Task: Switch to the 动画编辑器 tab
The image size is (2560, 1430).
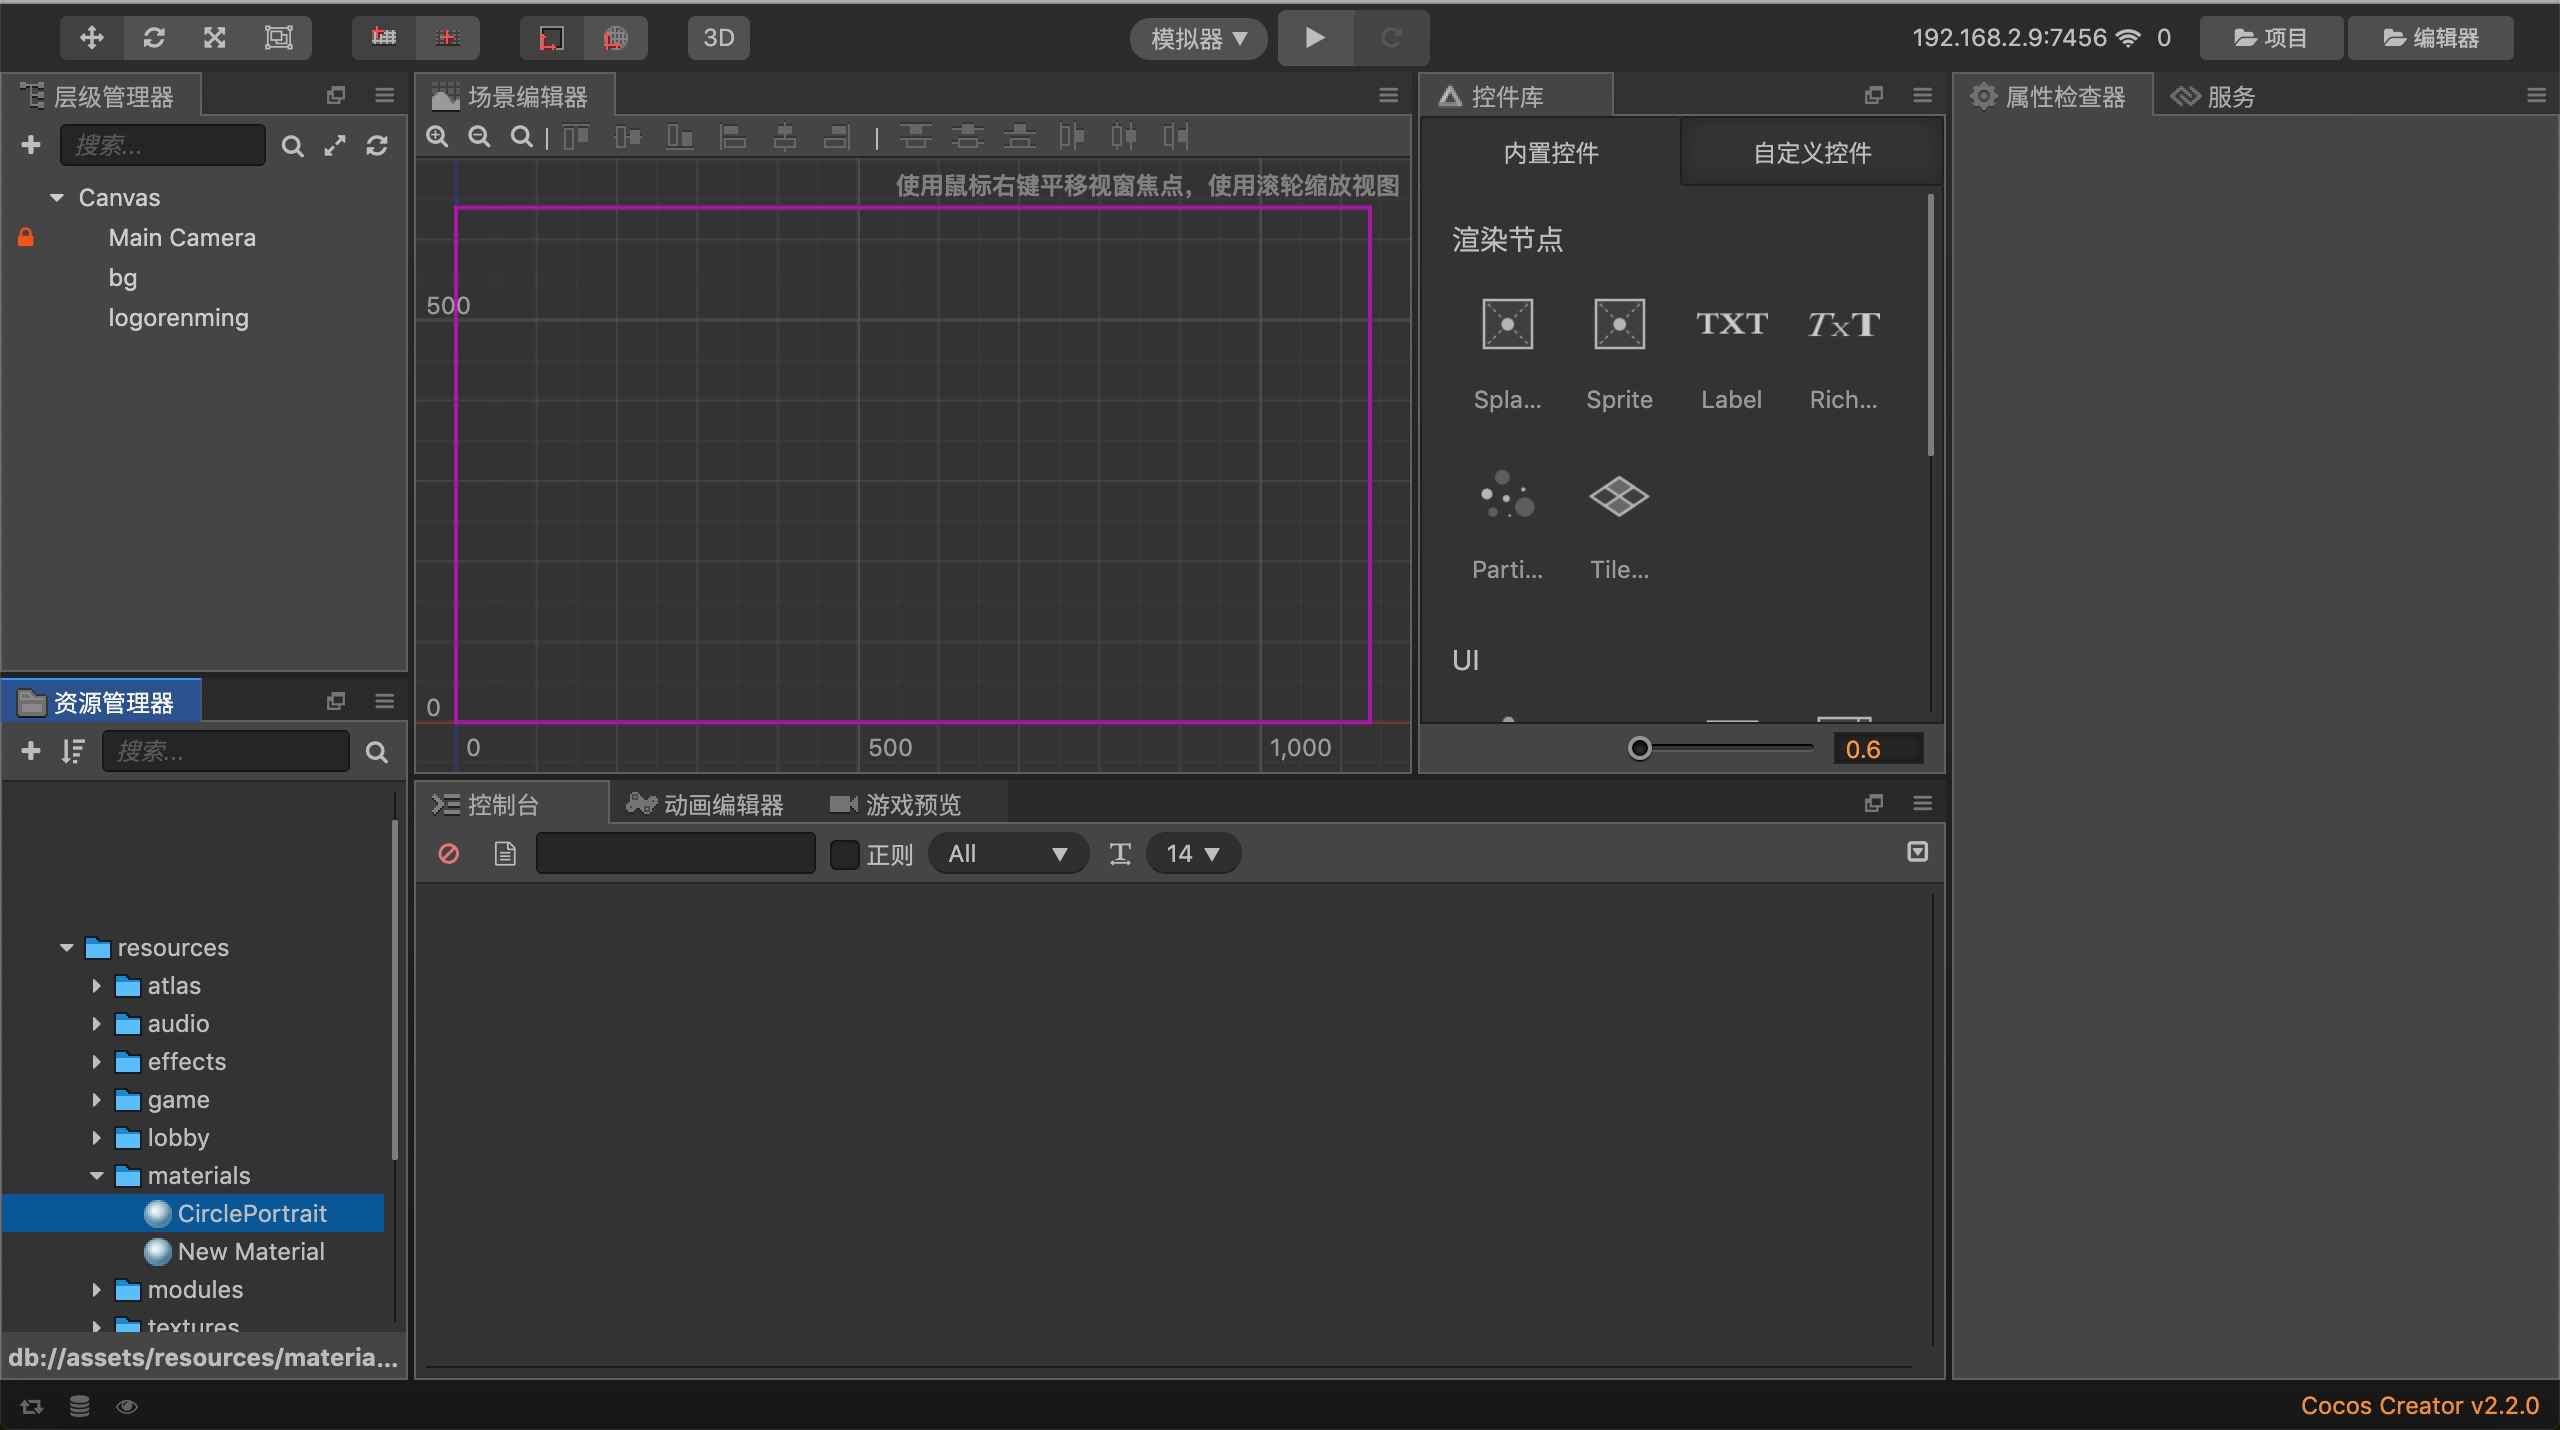Action: click(x=706, y=804)
